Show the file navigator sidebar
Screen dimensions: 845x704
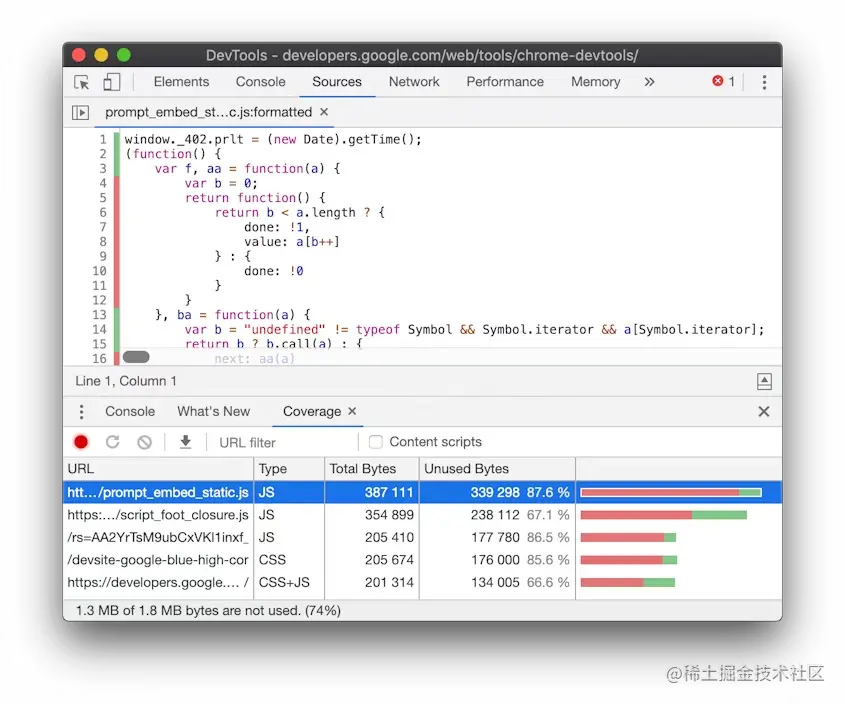pos(80,113)
